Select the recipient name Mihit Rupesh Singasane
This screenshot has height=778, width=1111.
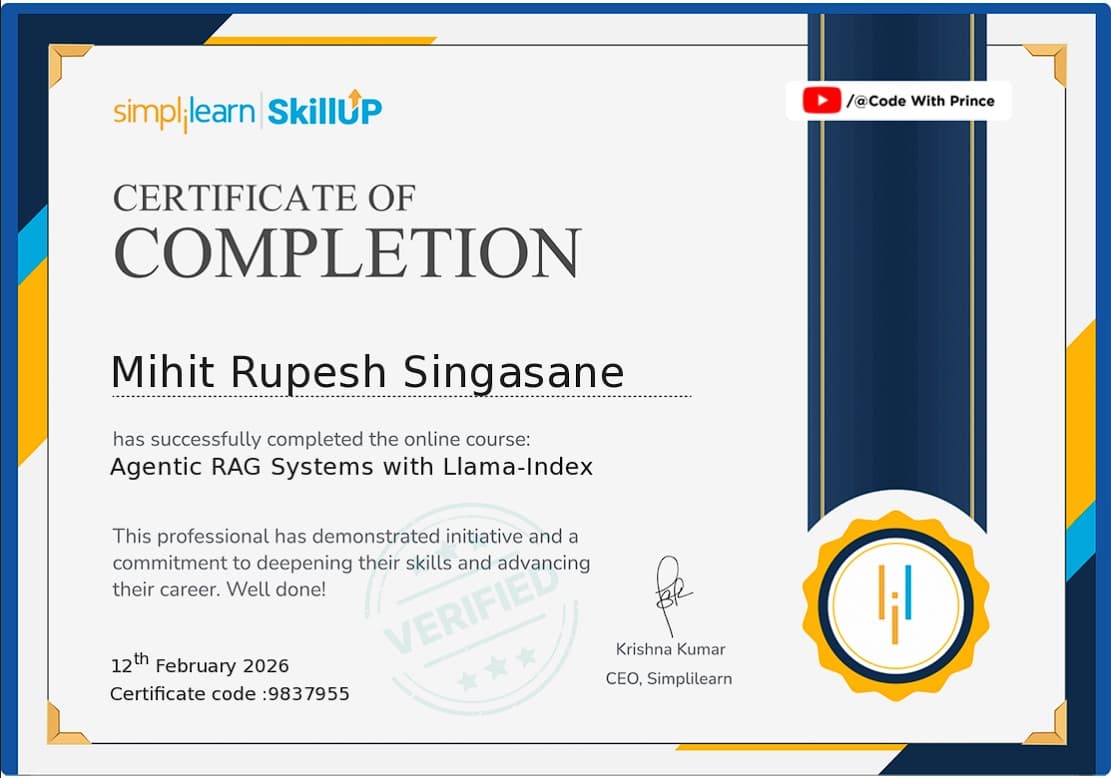click(x=368, y=371)
